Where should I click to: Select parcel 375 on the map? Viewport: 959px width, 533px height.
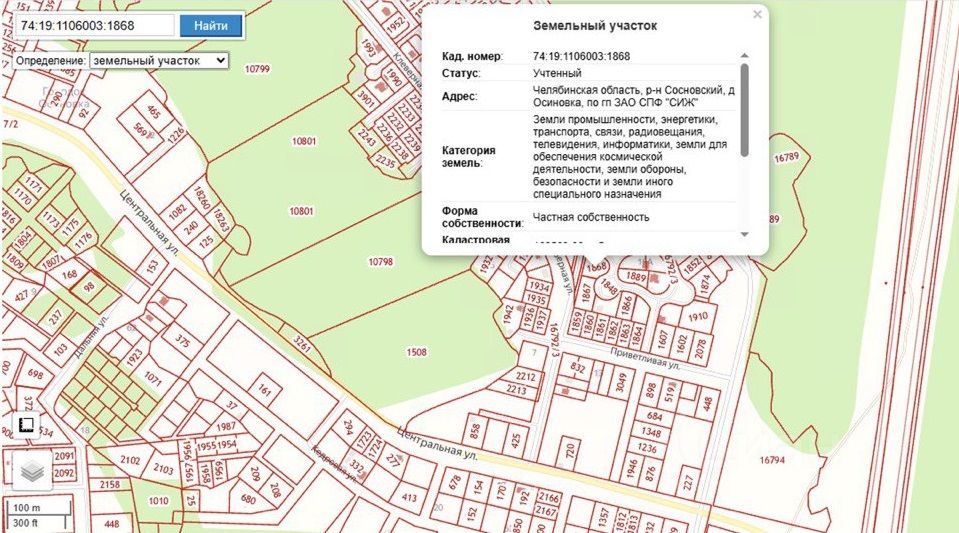tap(182, 340)
